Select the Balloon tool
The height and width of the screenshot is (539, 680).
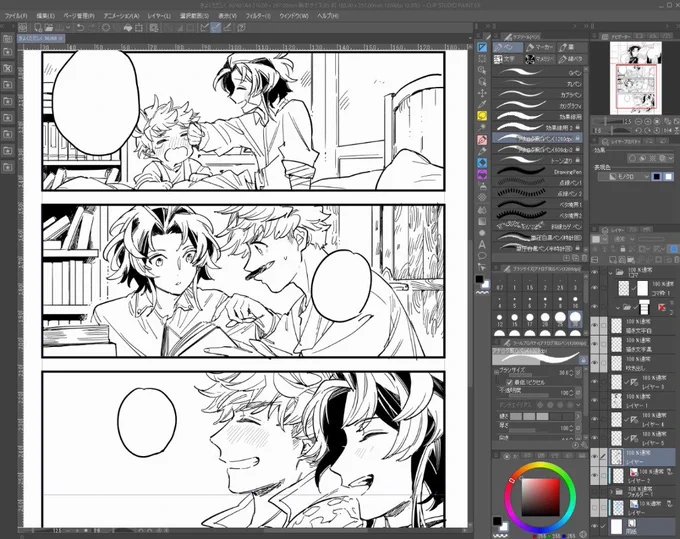tap(482, 255)
